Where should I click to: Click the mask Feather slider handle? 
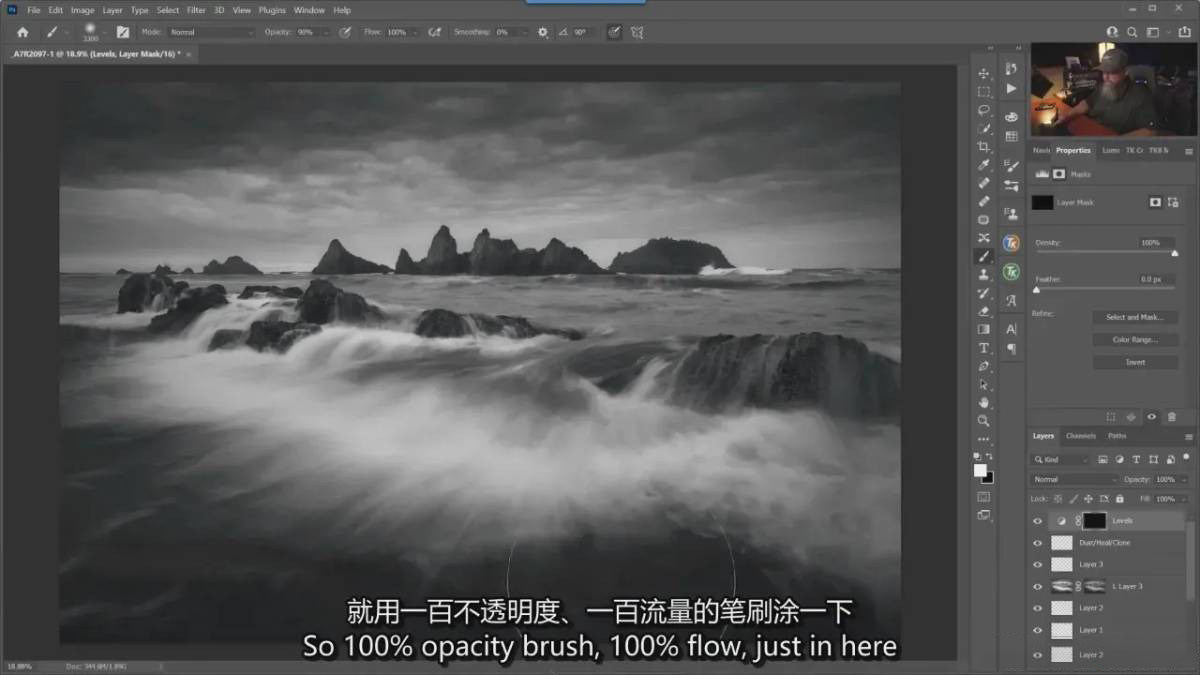click(1036, 290)
